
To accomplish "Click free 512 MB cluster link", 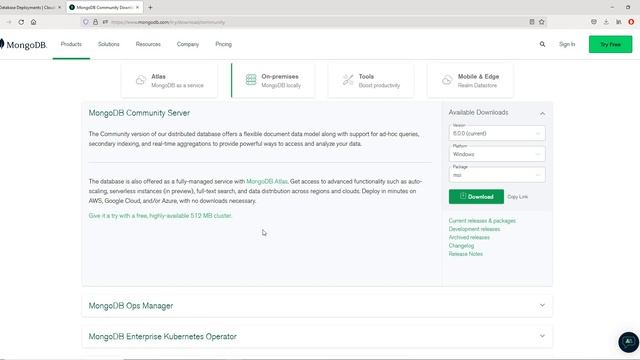I will [160, 216].
